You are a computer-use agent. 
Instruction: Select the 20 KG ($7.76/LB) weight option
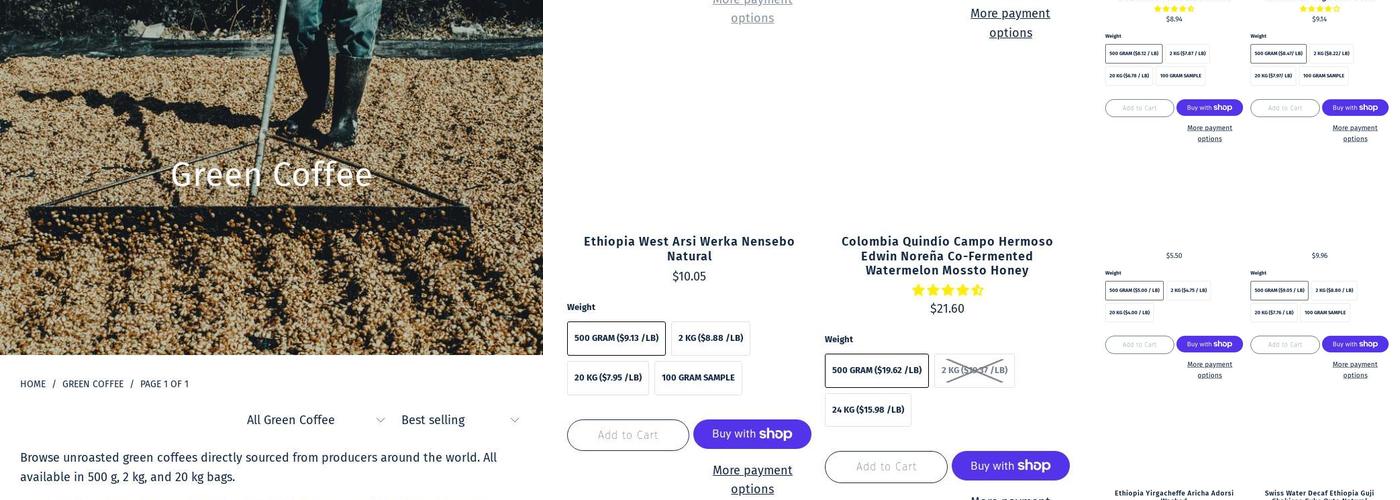pos(1274,312)
